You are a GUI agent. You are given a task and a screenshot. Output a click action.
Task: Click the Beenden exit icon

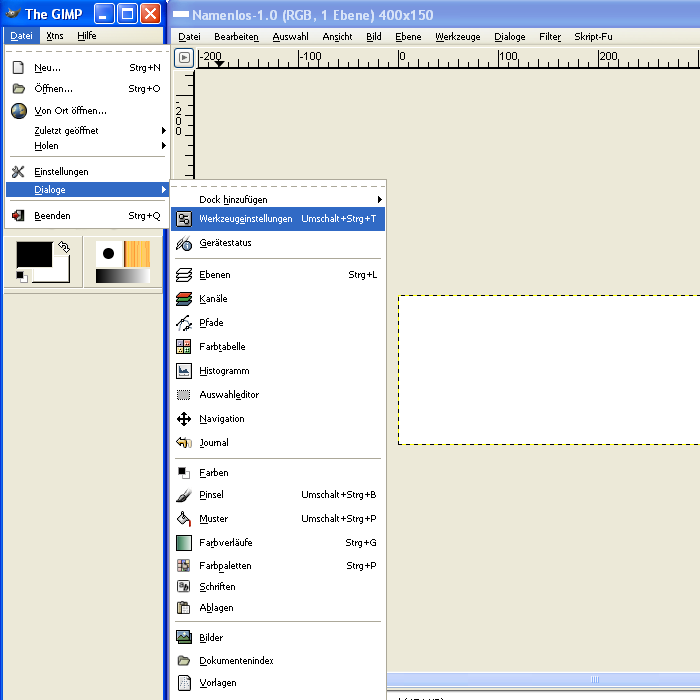(x=18, y=216)
